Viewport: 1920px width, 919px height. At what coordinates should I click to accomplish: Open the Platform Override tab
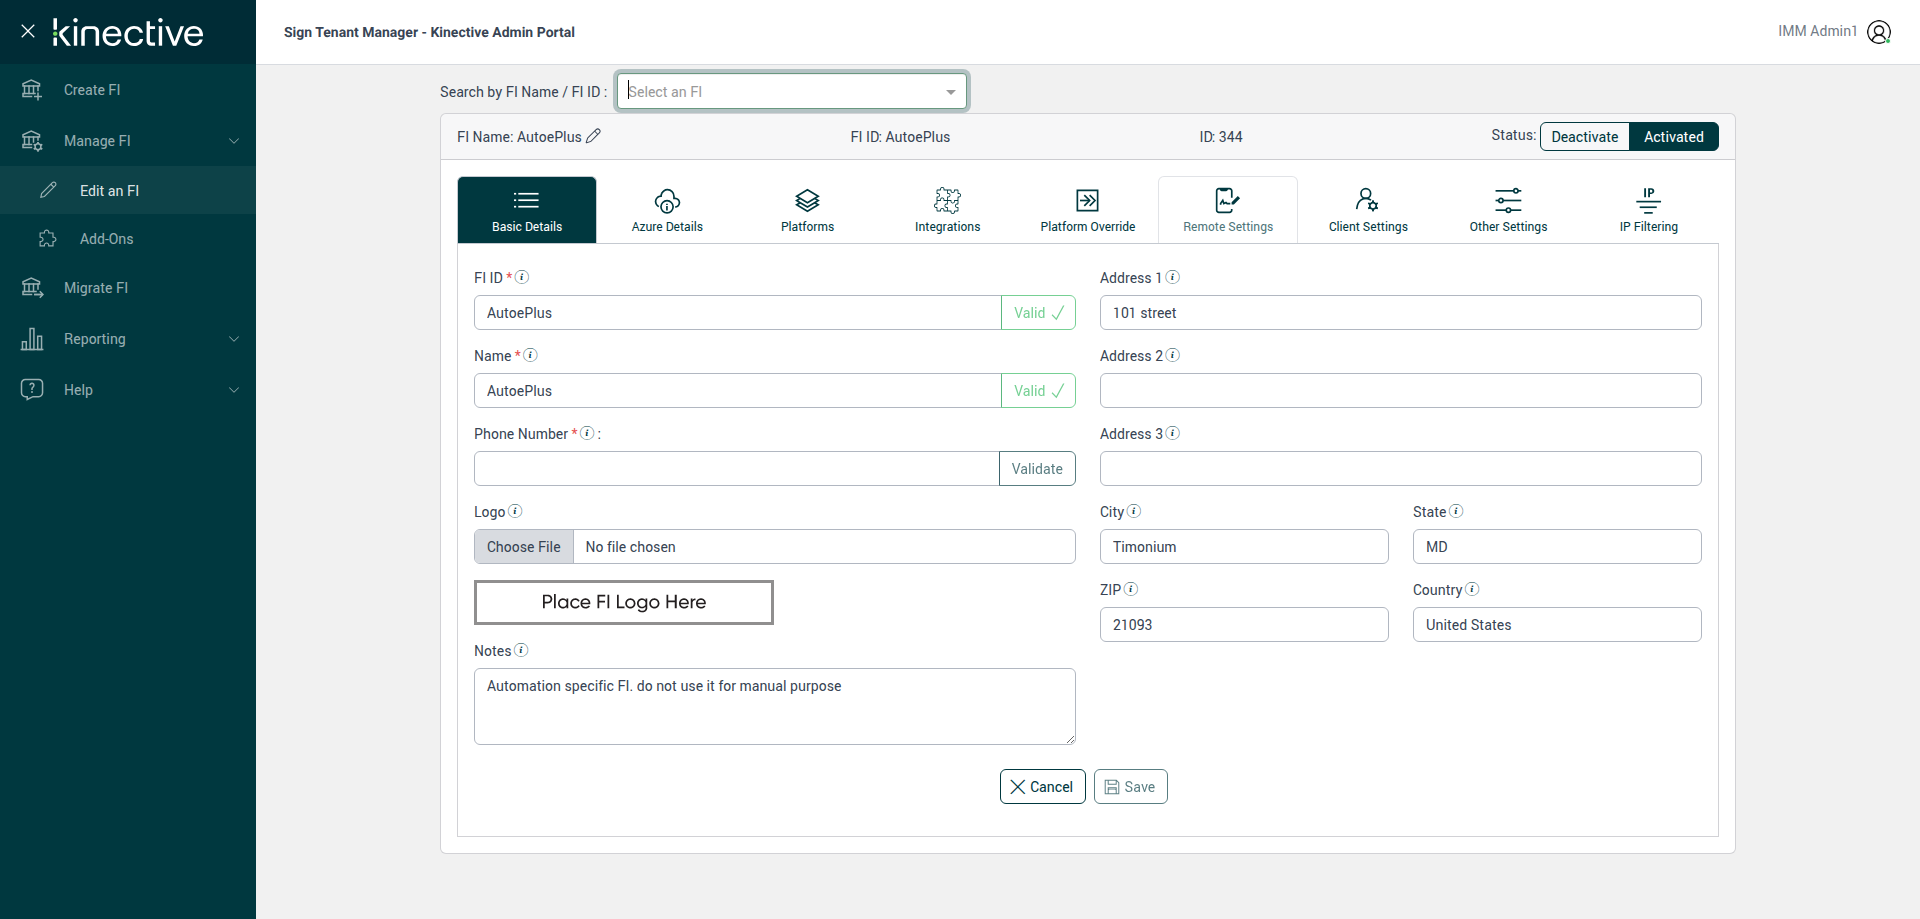(x=1087, y=210)
